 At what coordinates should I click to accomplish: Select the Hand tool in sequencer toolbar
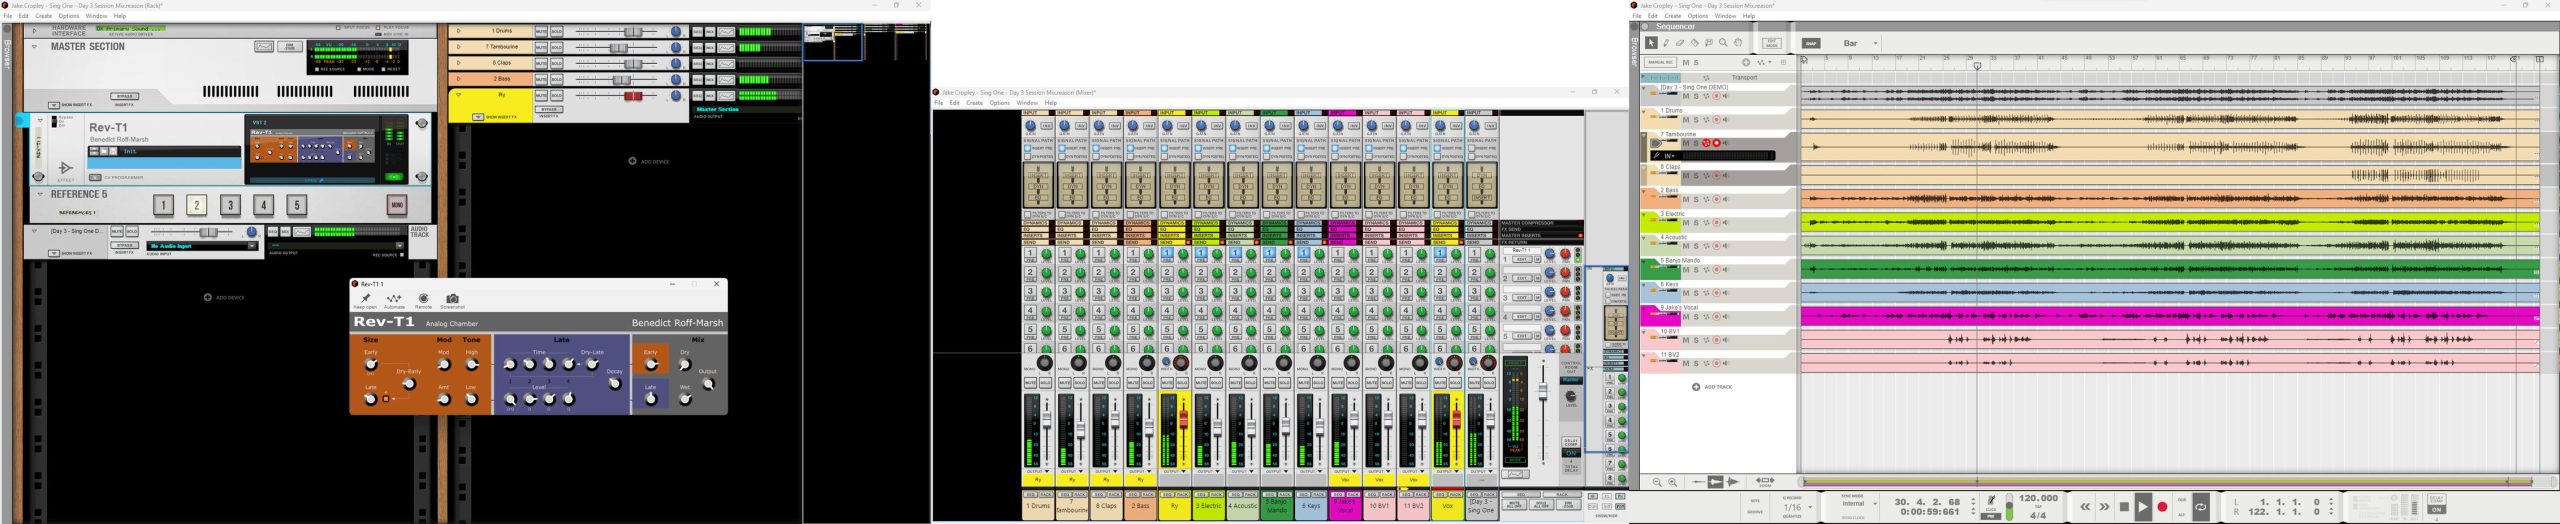[1738, 43]
